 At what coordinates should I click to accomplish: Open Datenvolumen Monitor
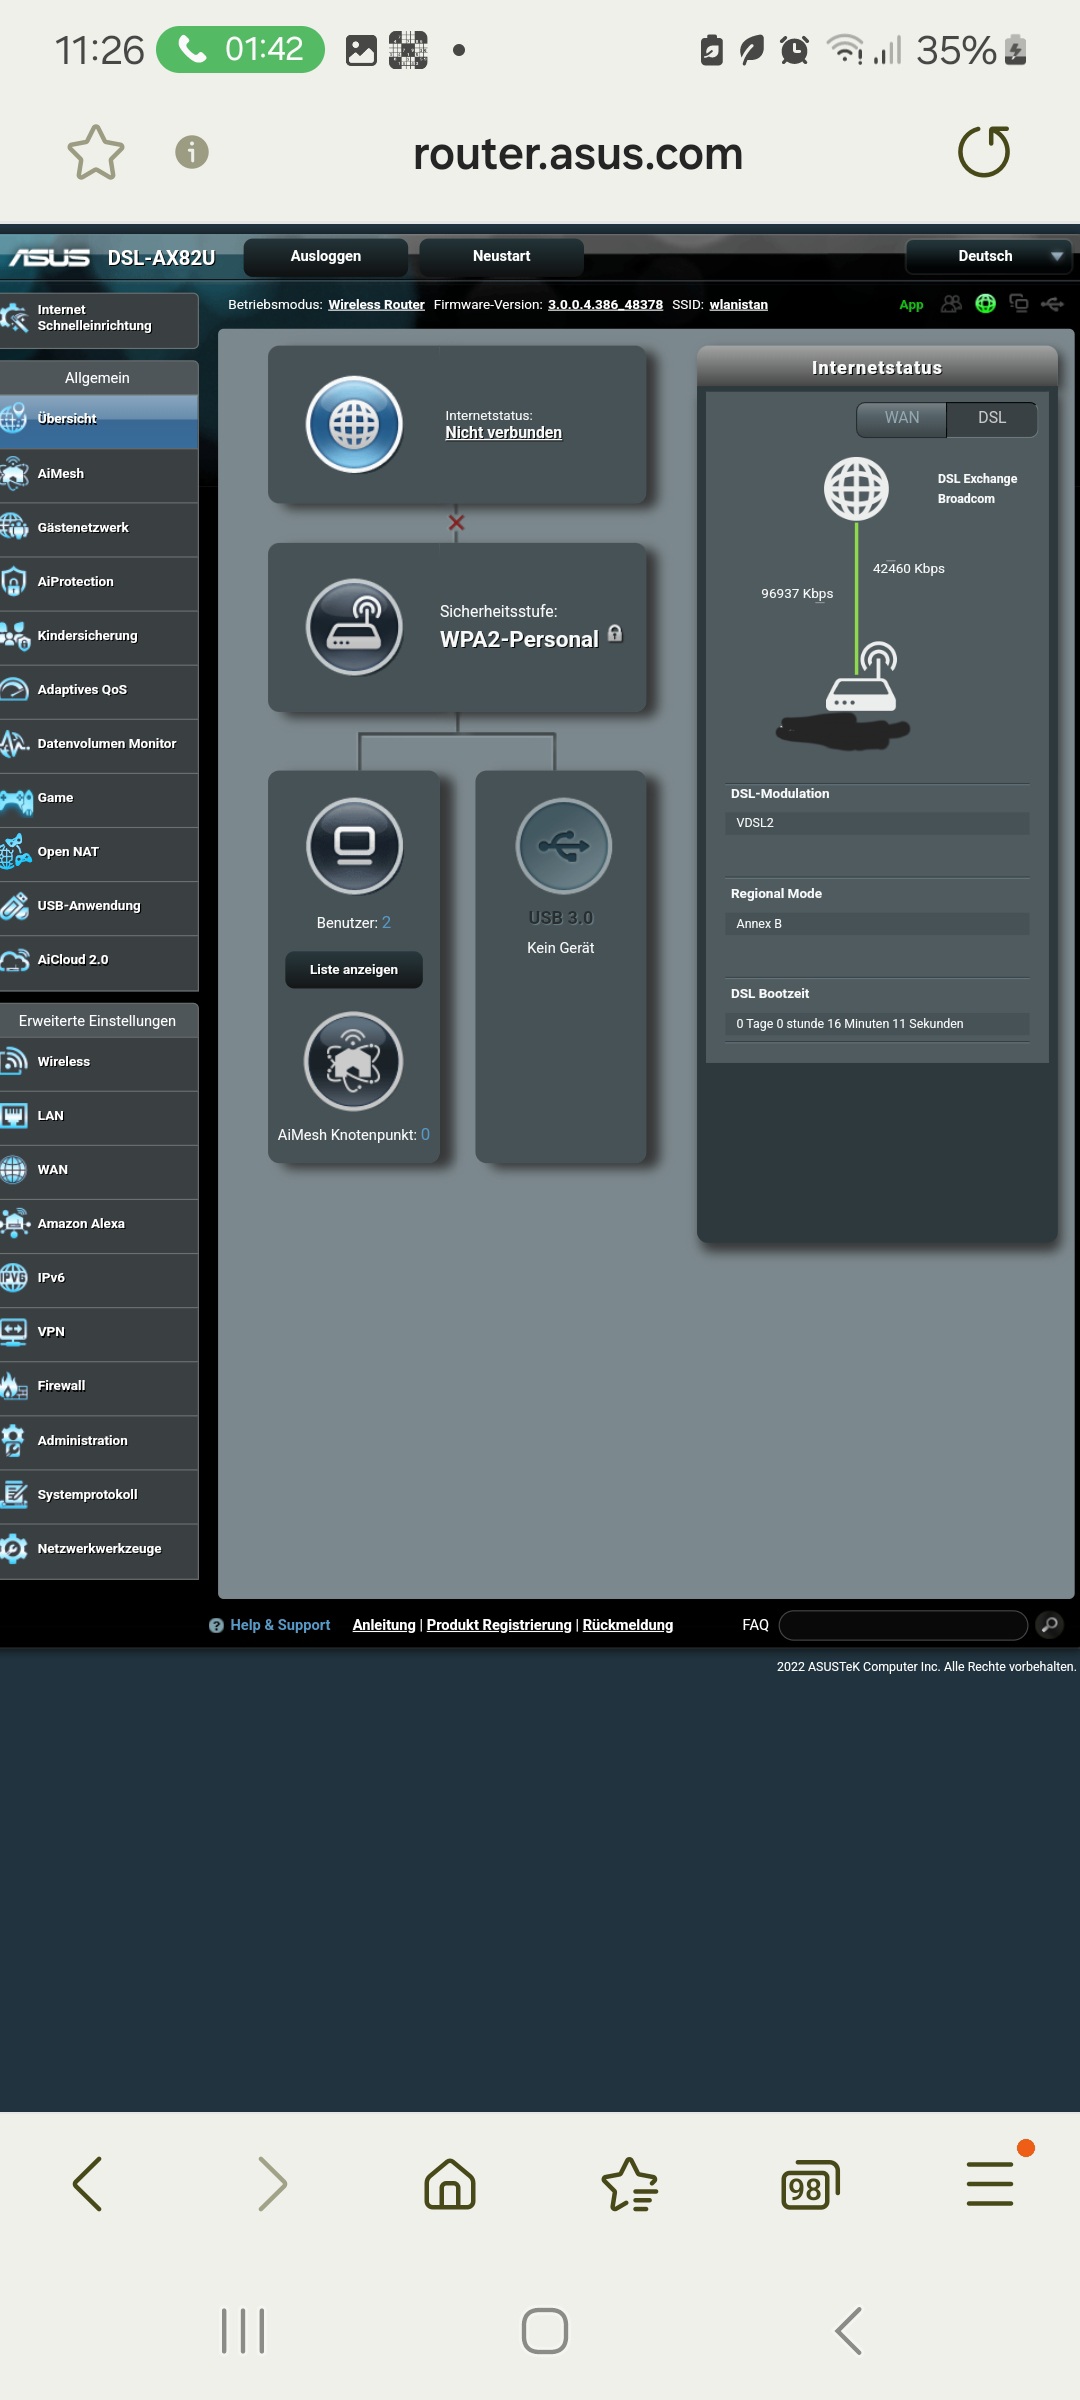coord(99,744)
